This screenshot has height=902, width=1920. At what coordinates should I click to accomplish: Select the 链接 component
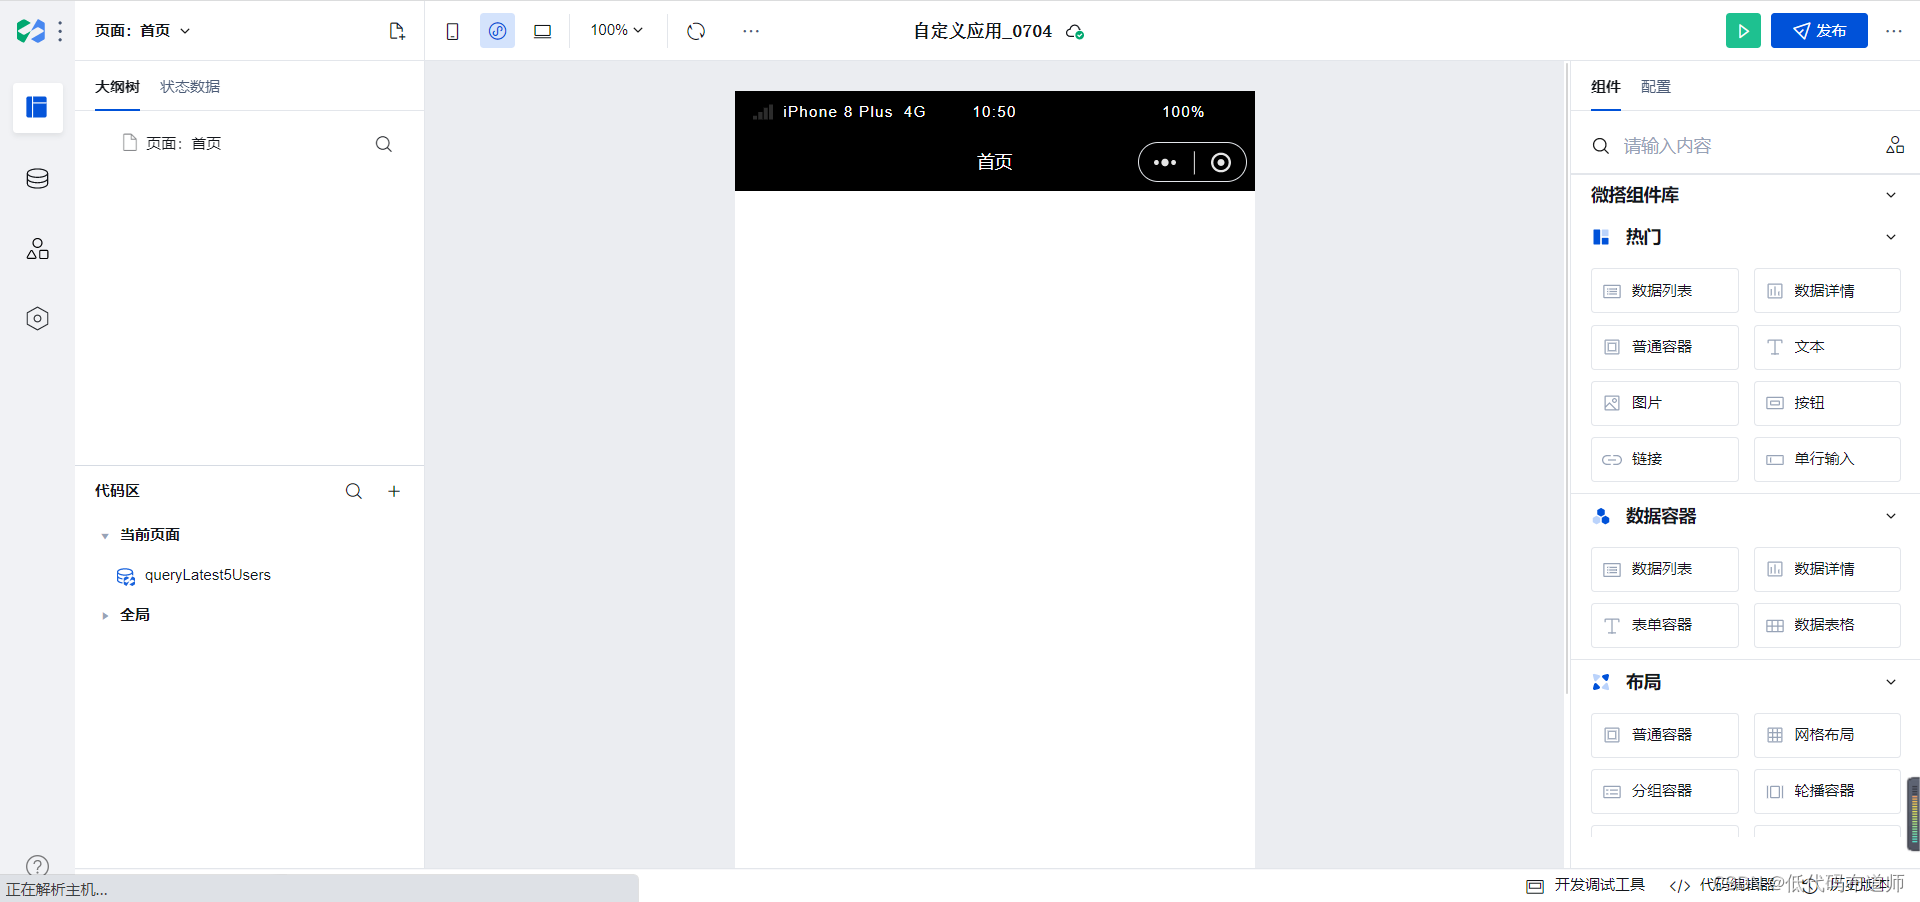click(x=1665, y=459)
